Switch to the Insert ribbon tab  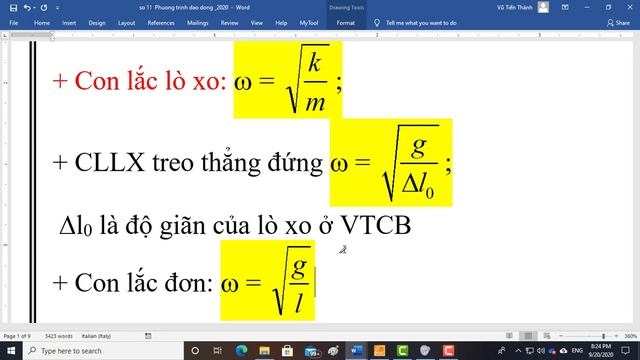[69, 23]
